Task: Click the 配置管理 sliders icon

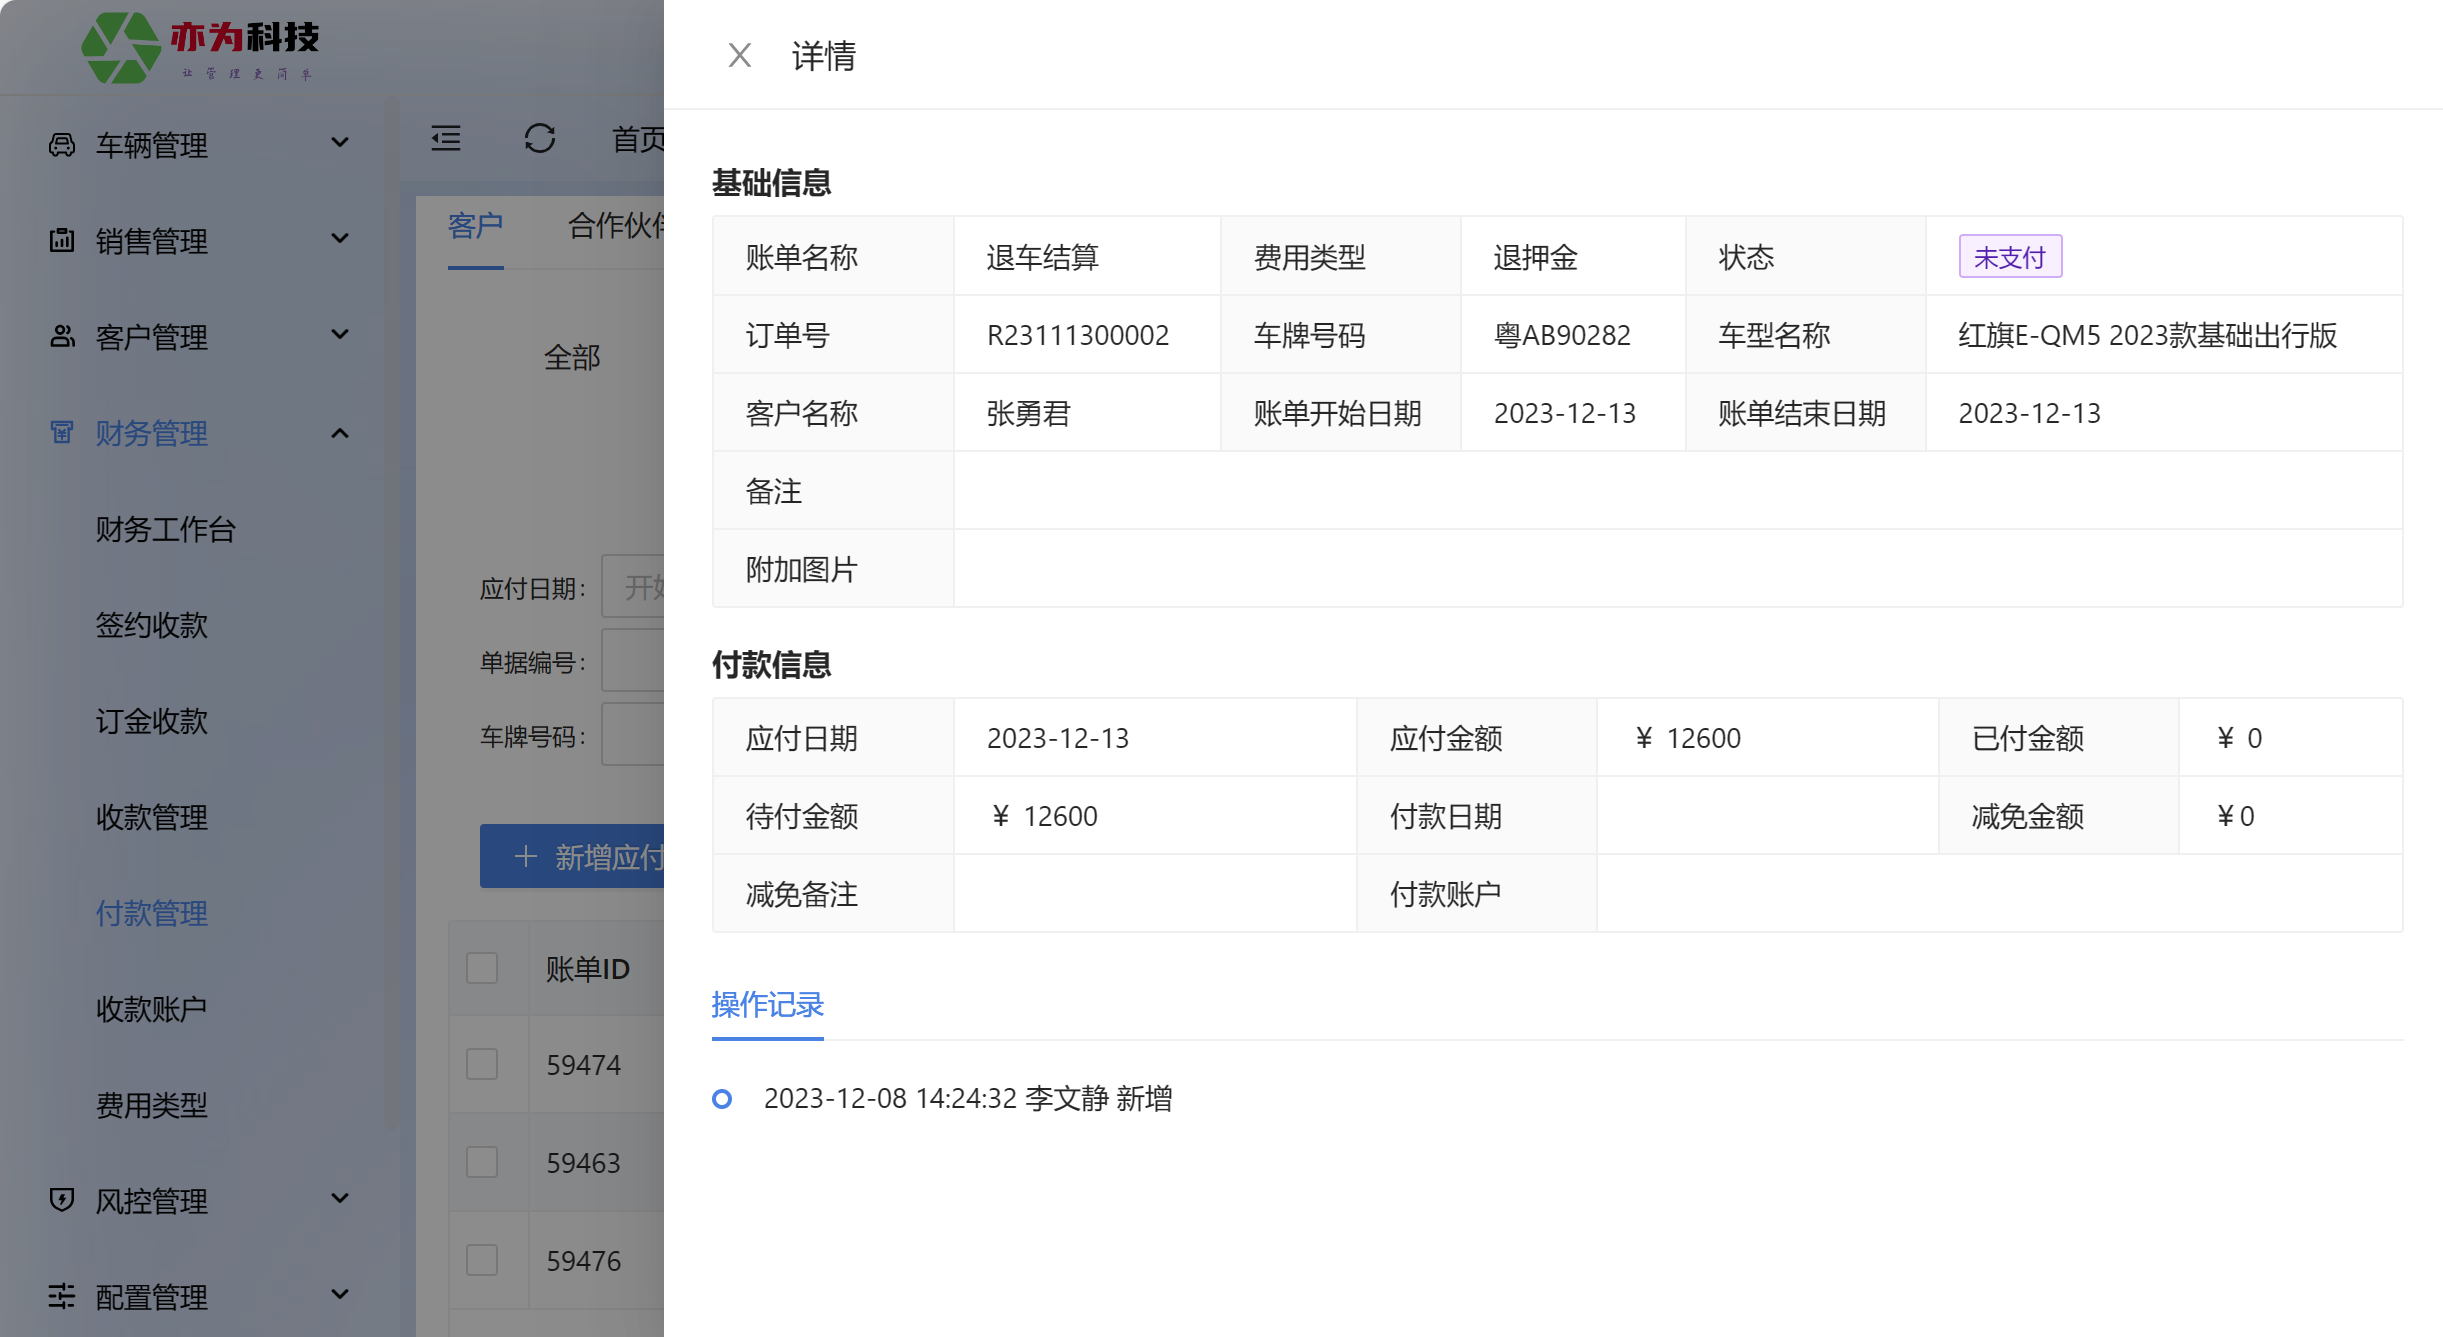Action: (62, 1296)
